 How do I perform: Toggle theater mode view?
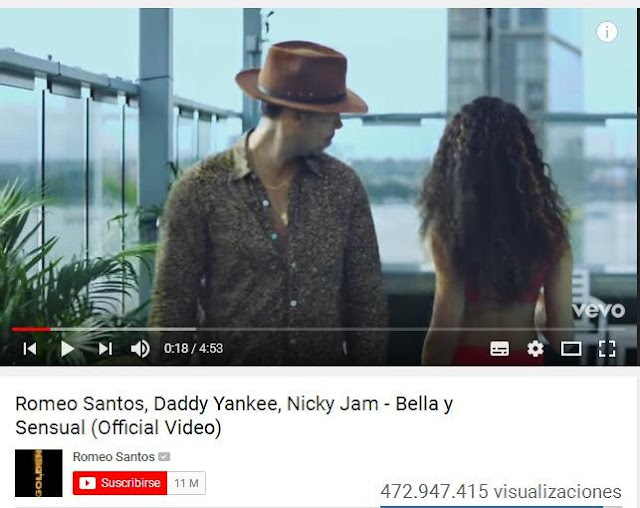pyautogui.click(x=571, y=349)
